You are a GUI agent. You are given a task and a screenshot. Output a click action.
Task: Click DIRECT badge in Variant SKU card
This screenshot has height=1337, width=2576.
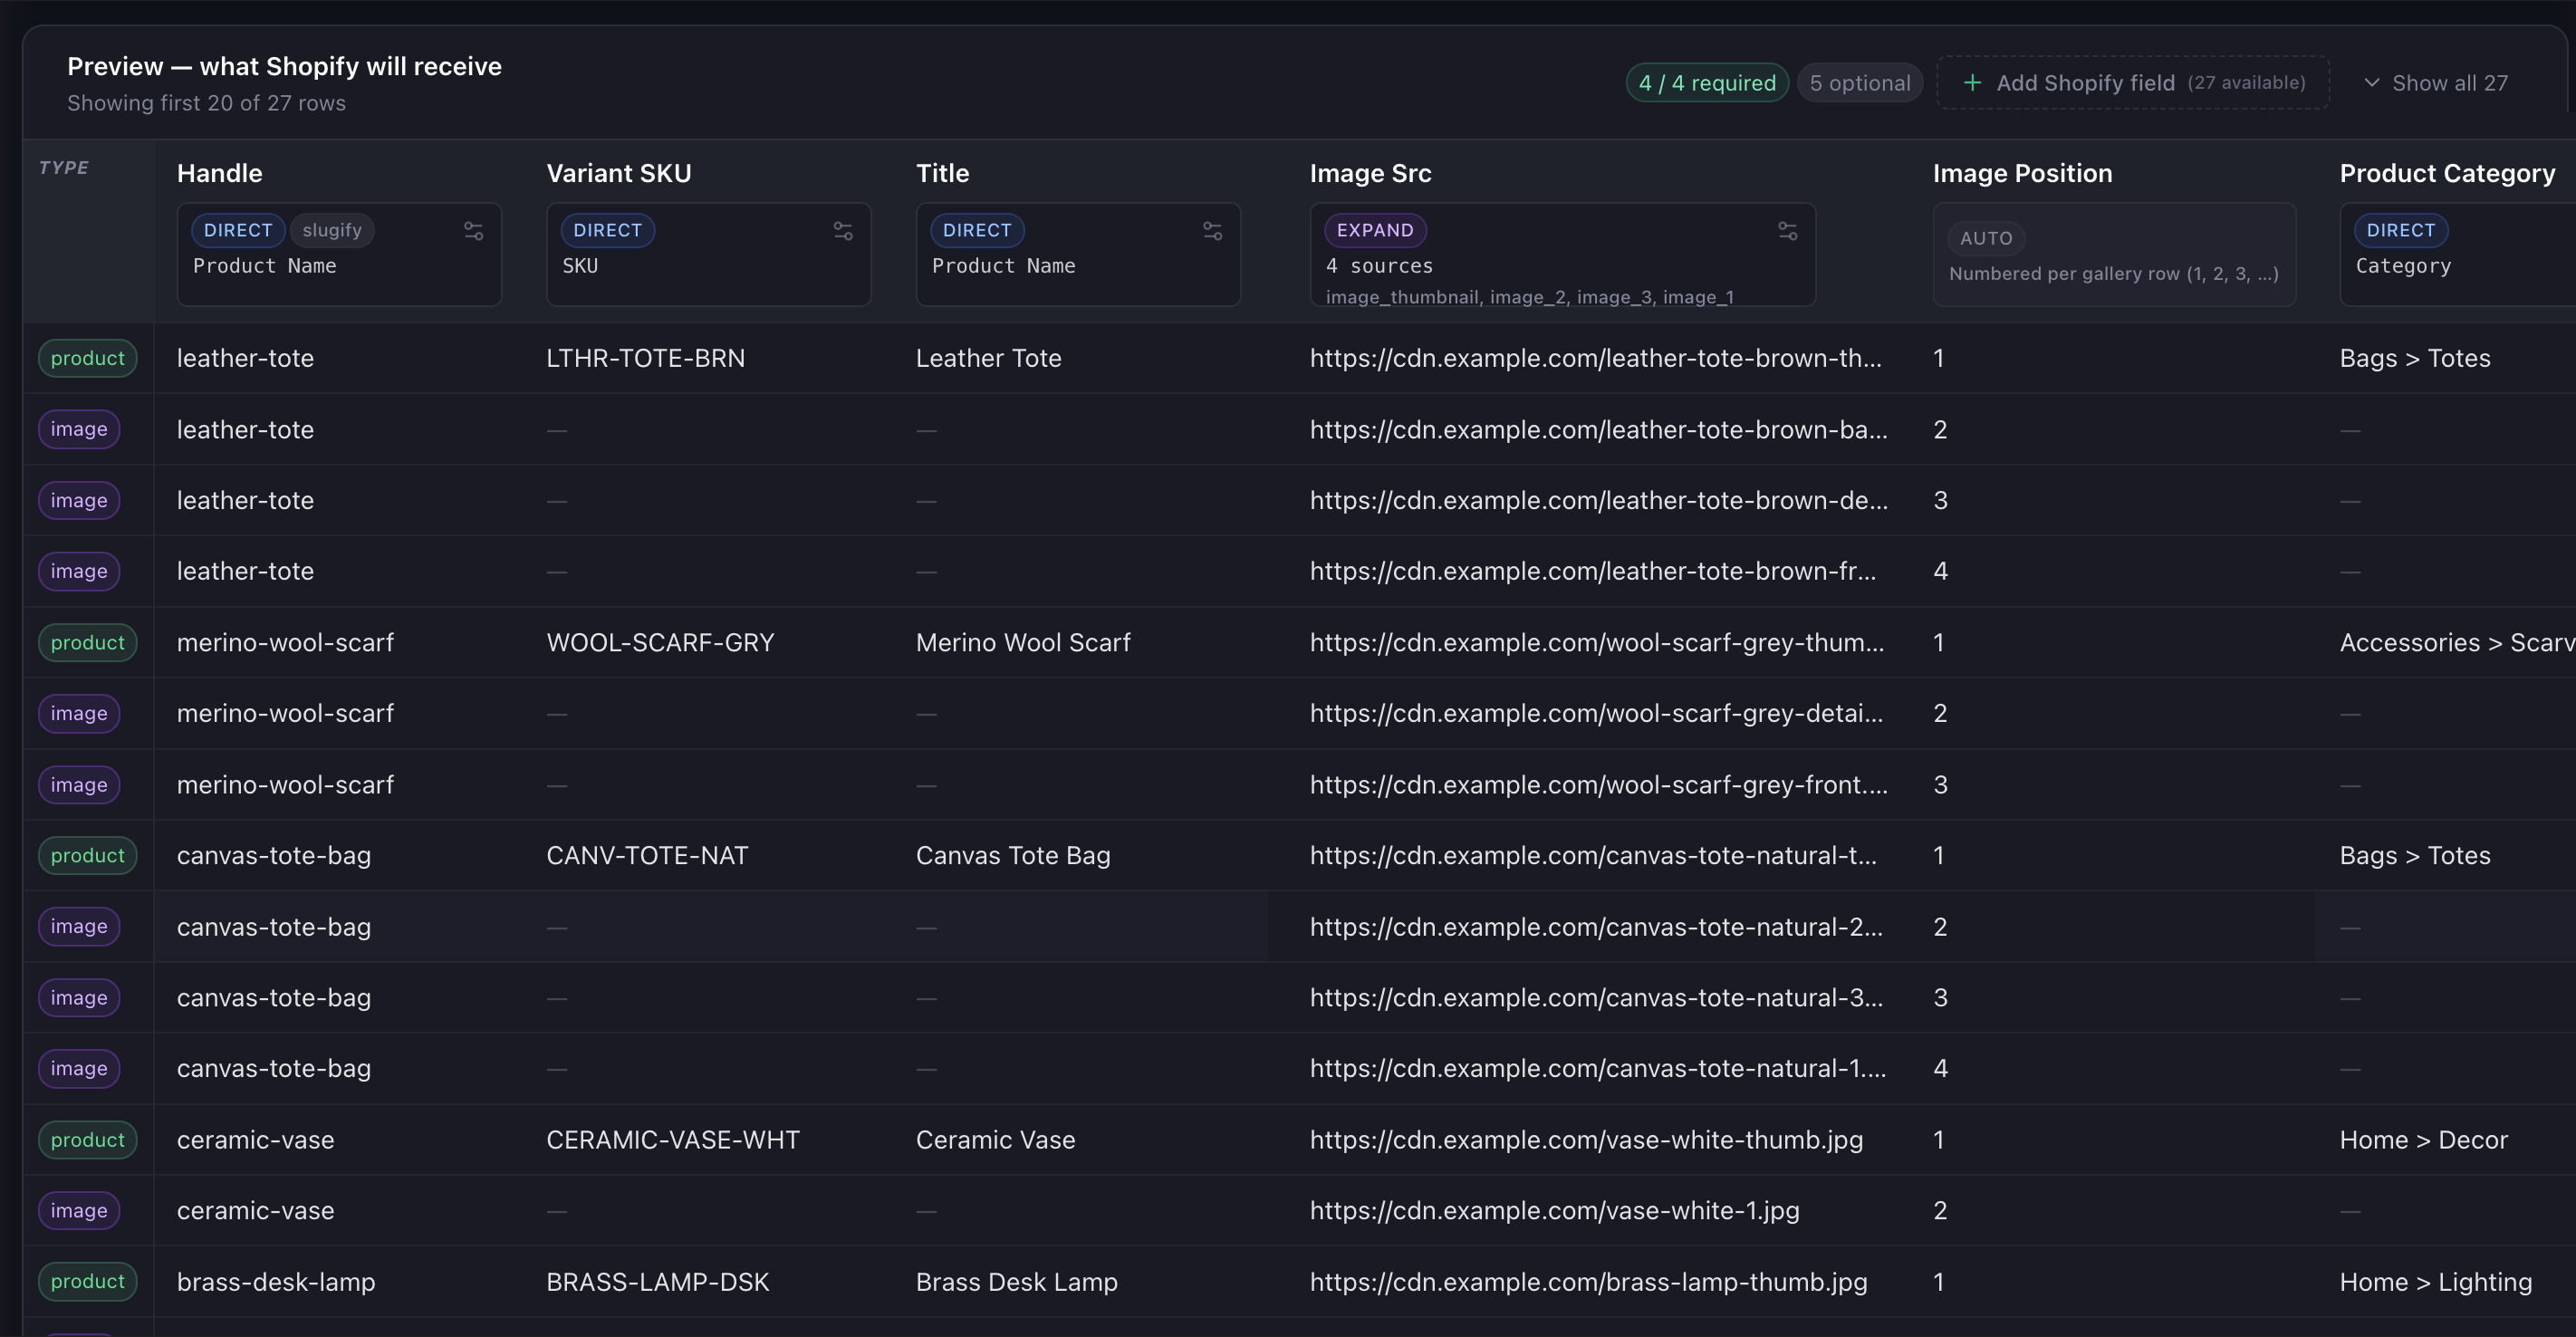click(607, 230)
